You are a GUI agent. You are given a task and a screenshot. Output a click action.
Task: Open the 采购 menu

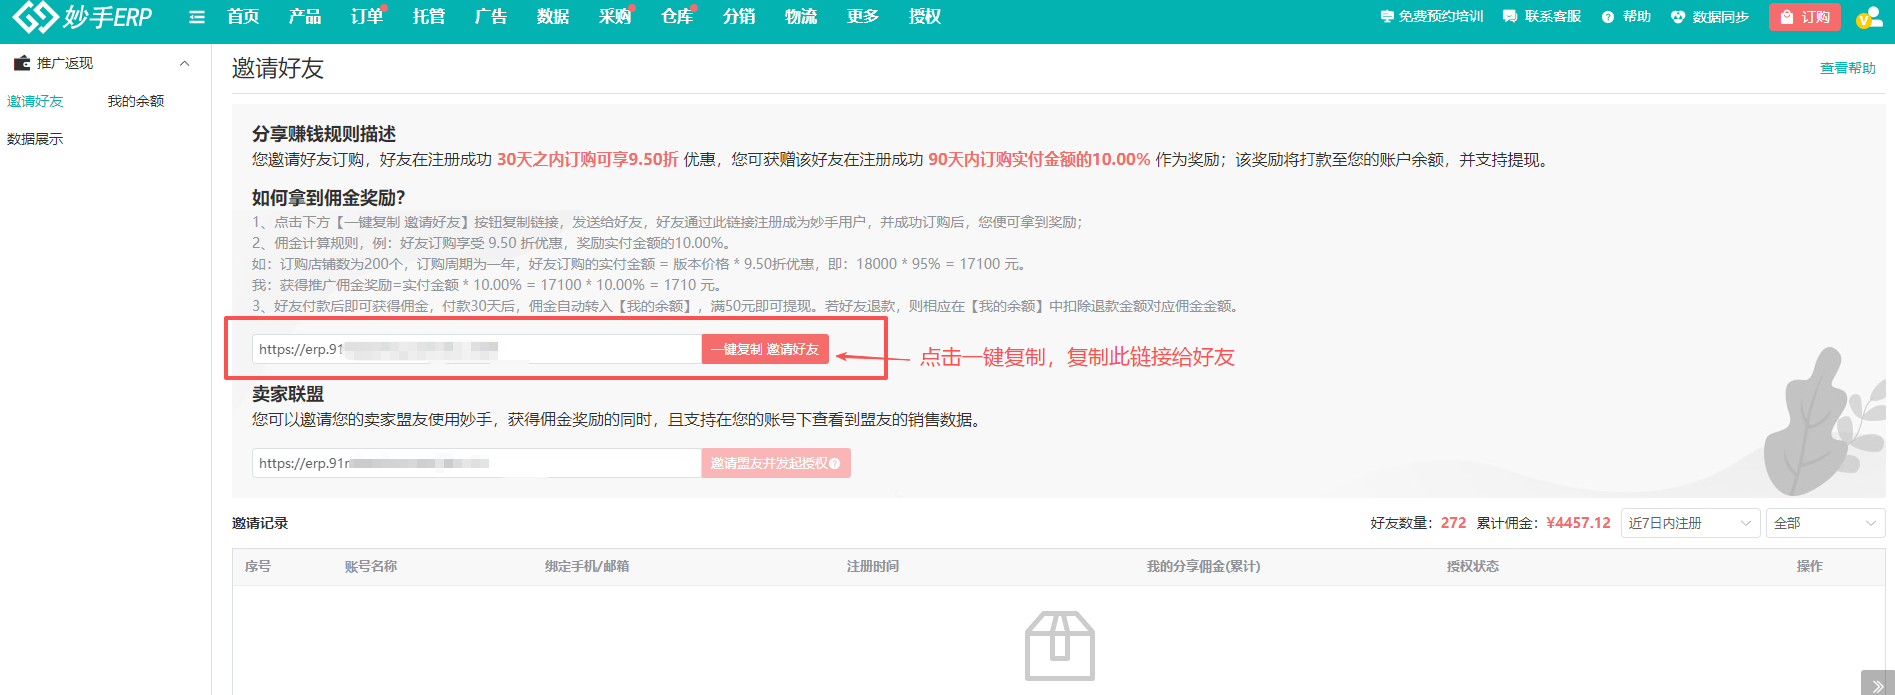tap(615, 17)
